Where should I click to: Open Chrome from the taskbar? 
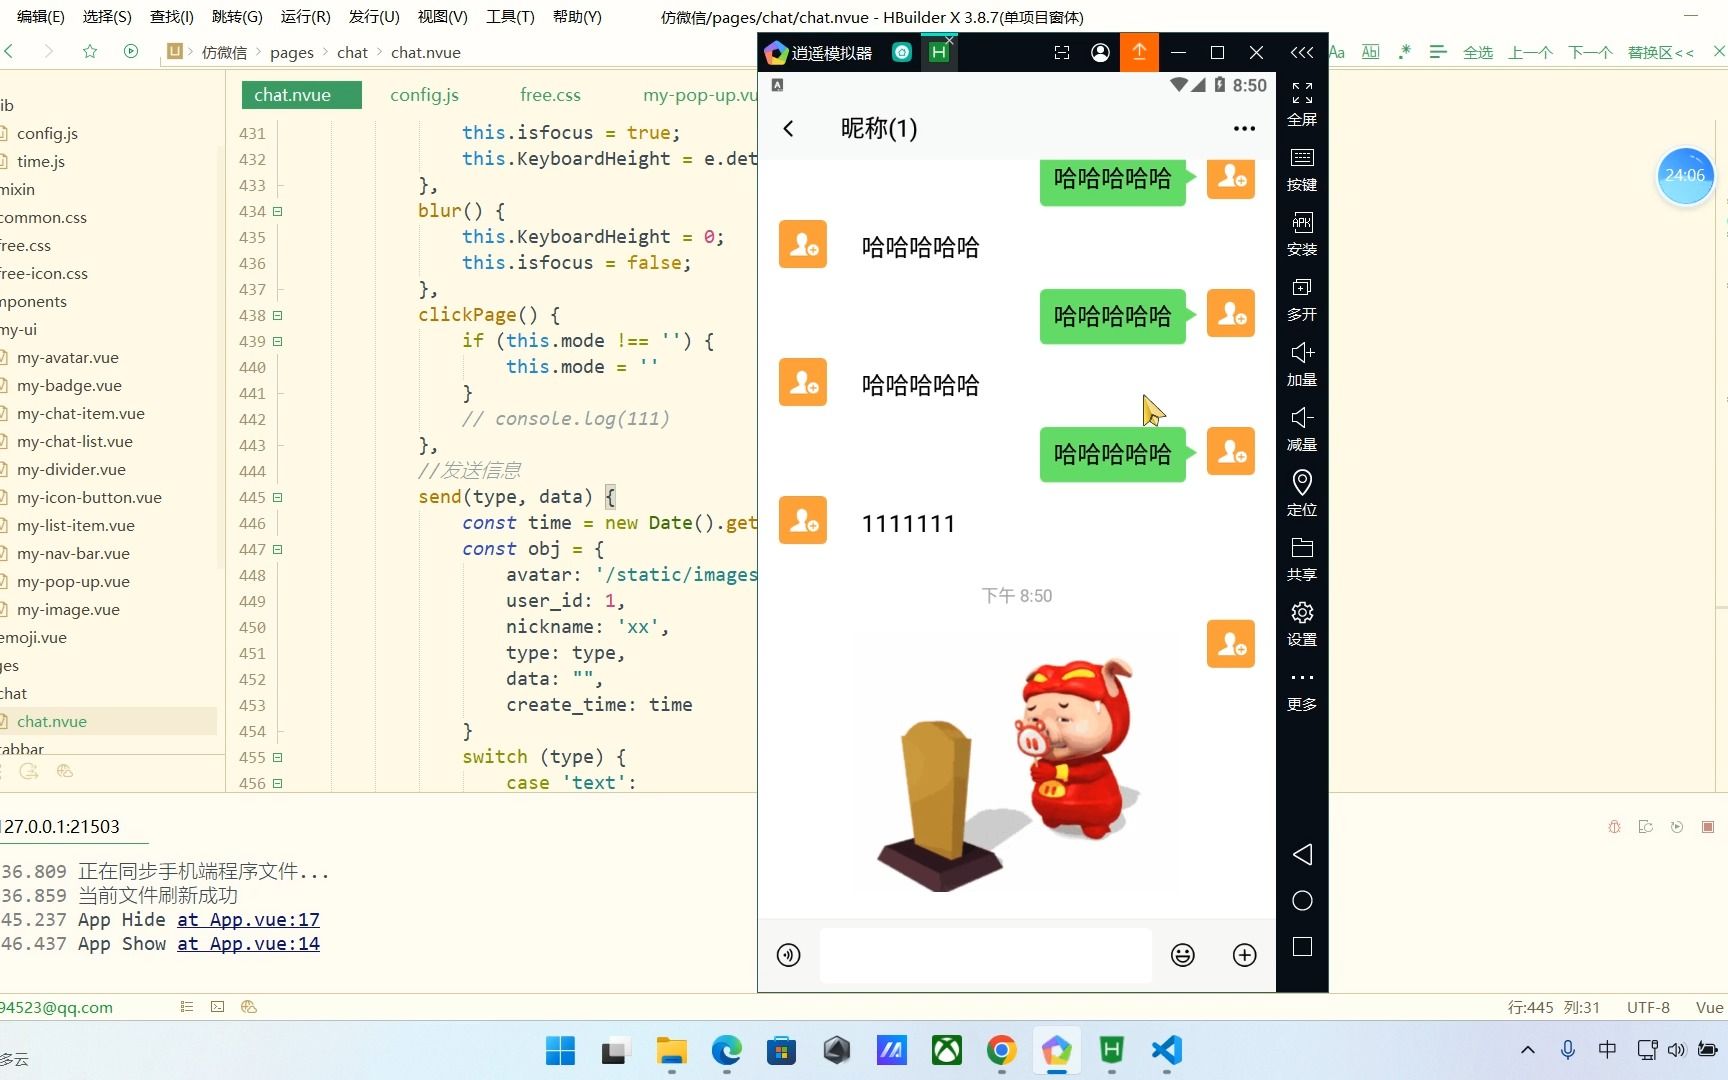(1001, 1050)
